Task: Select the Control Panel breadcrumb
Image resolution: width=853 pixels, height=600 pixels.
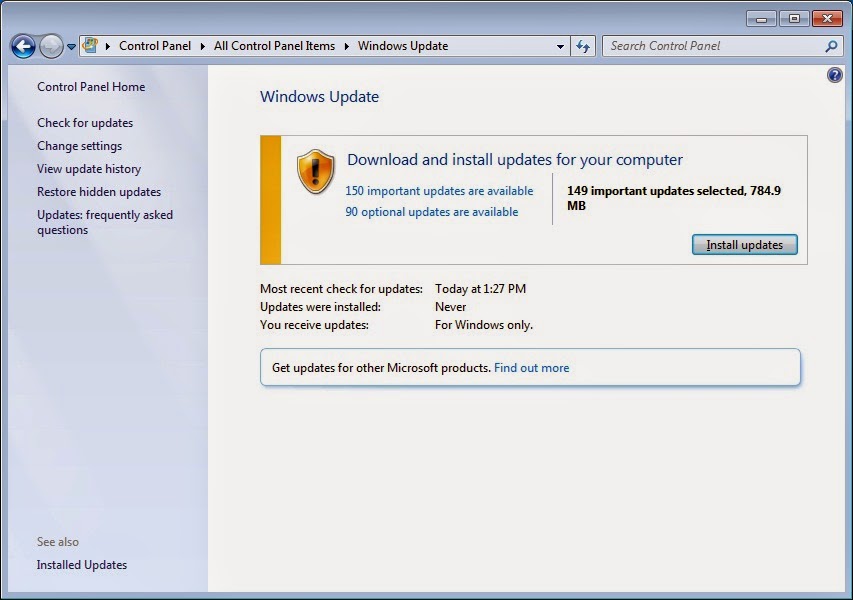Action: click(x=155, y=46)
